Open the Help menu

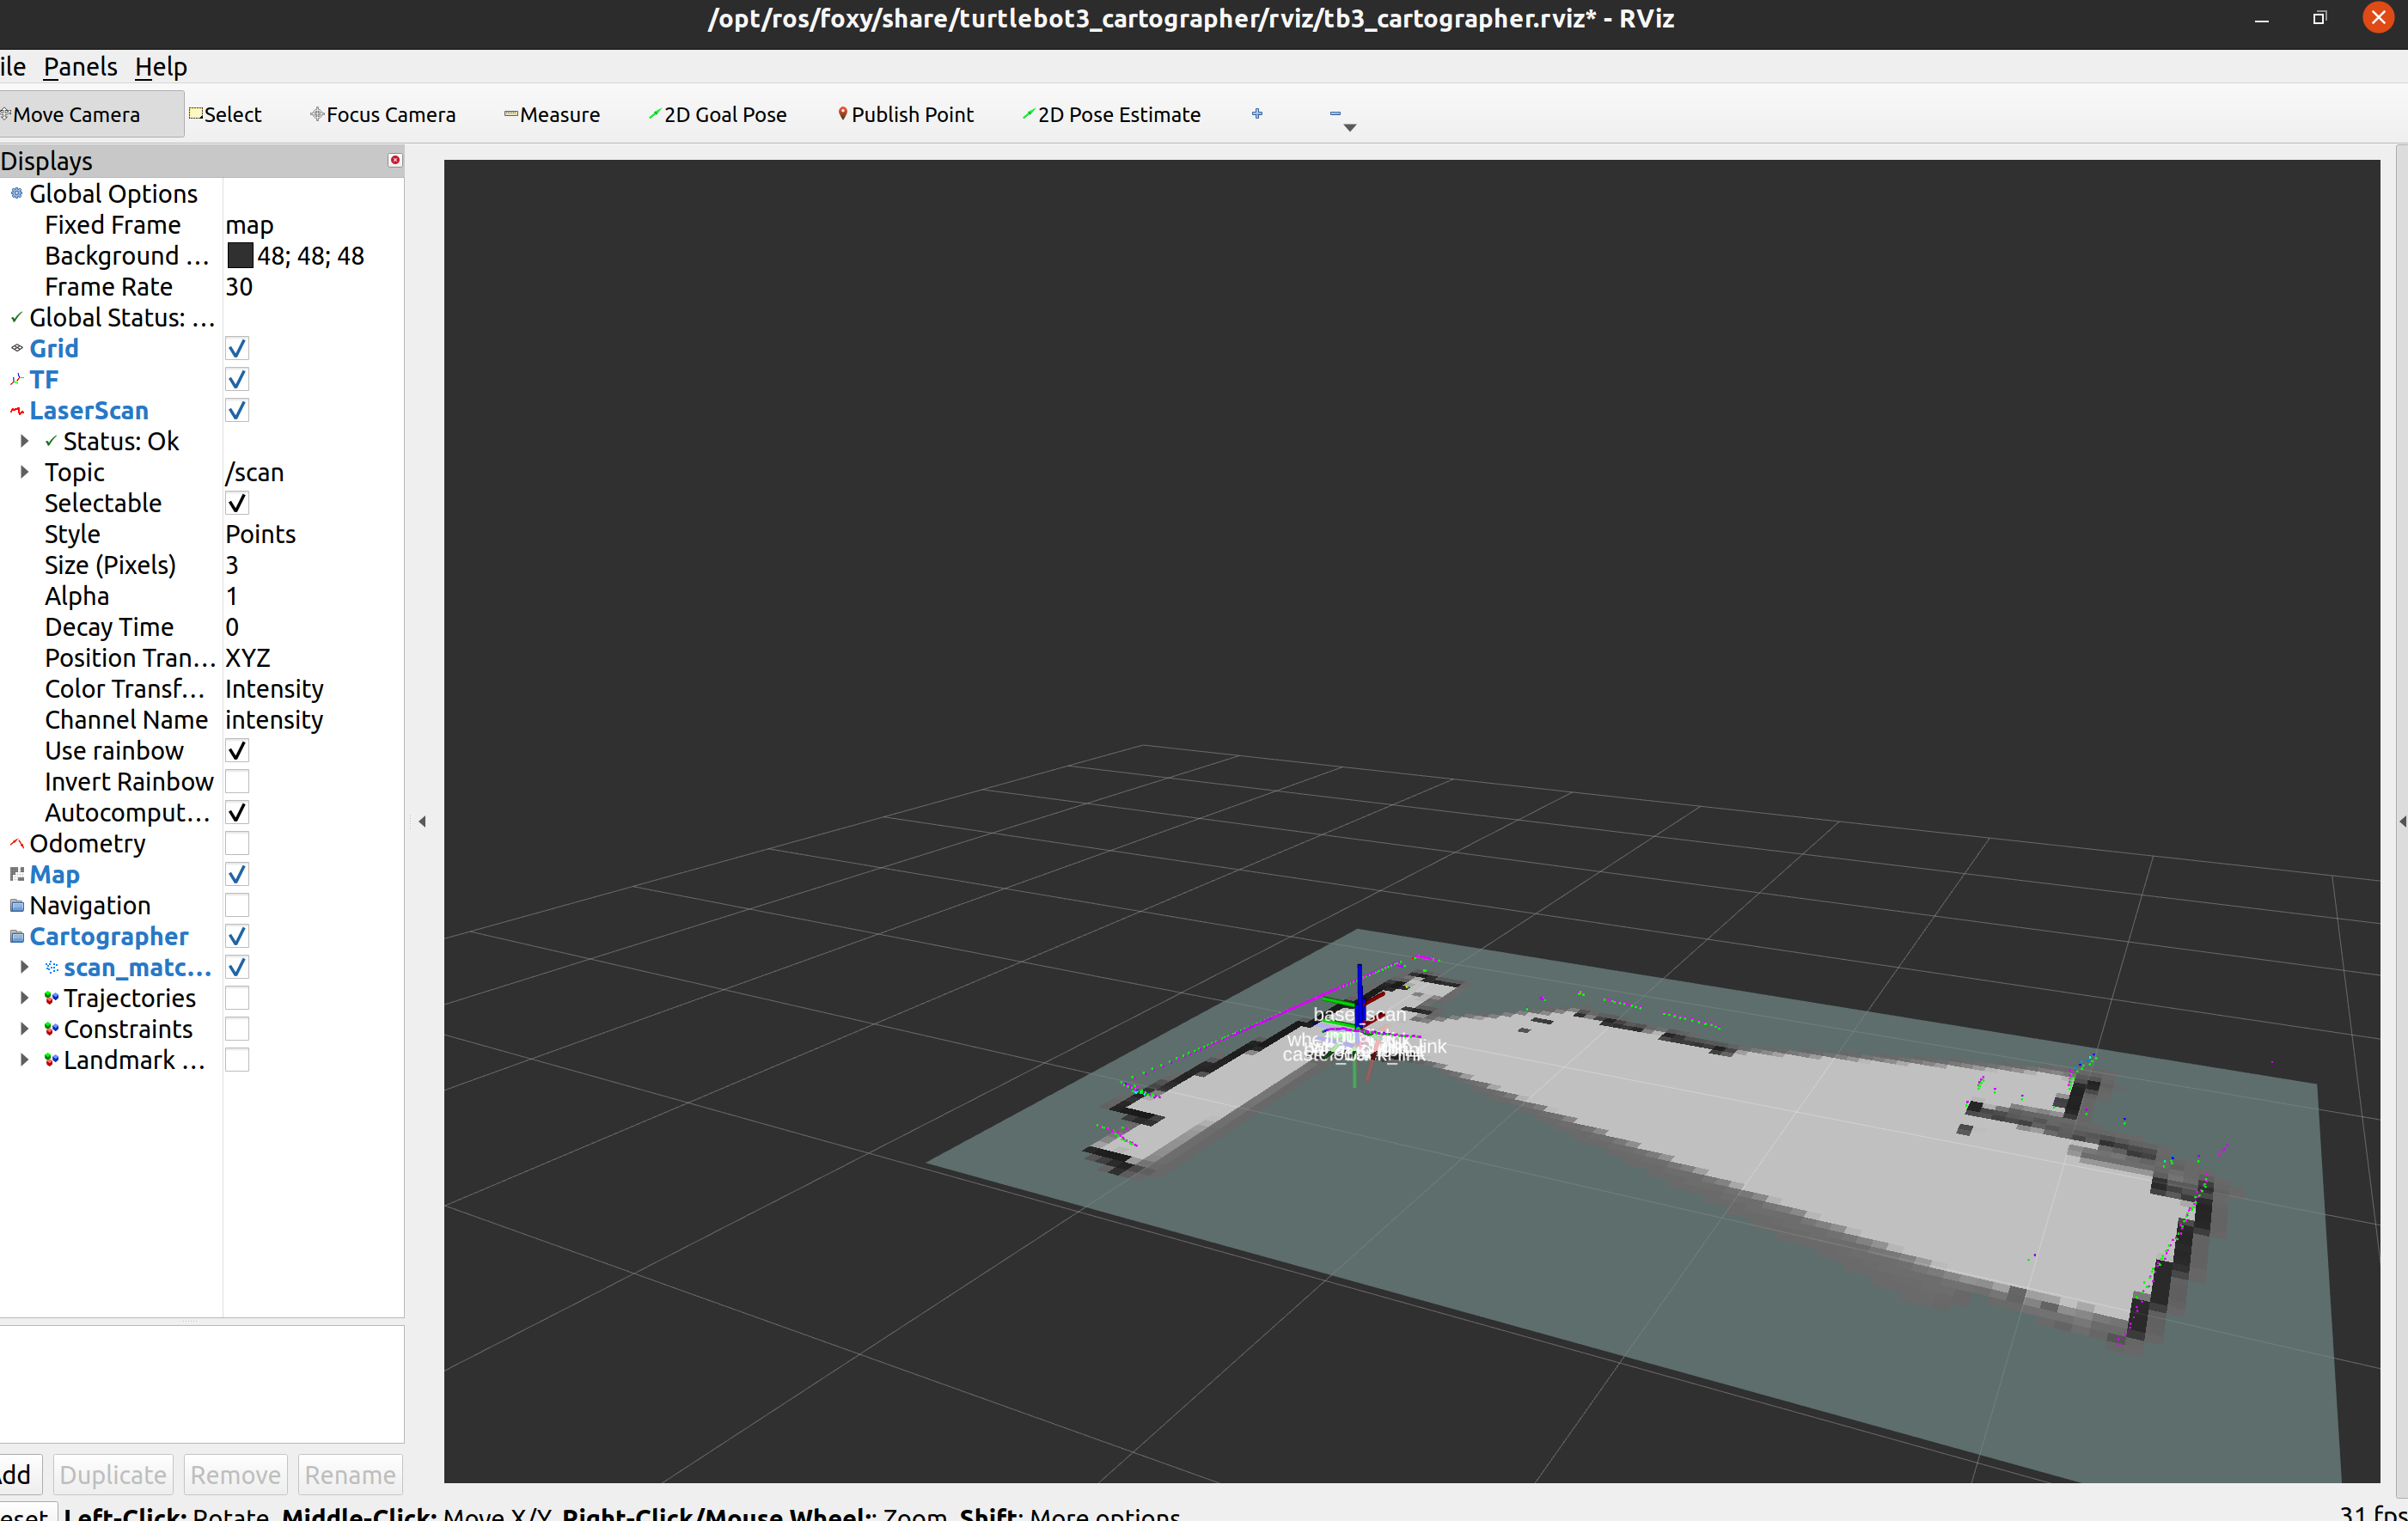coord(160,66)
